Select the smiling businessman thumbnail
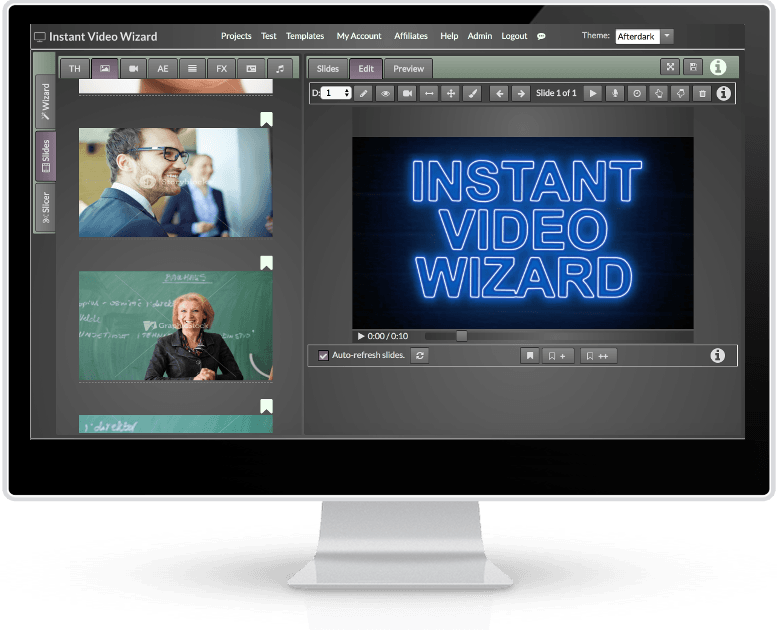Viewport: 777px width, 630px height. tap(175, 182)
